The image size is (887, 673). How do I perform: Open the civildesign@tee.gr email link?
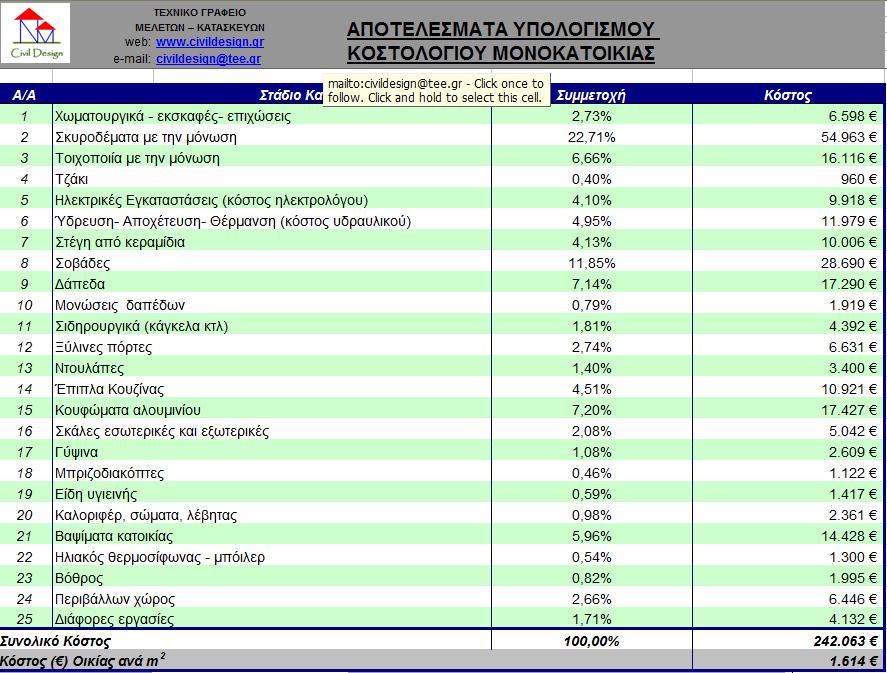point(209,59)
